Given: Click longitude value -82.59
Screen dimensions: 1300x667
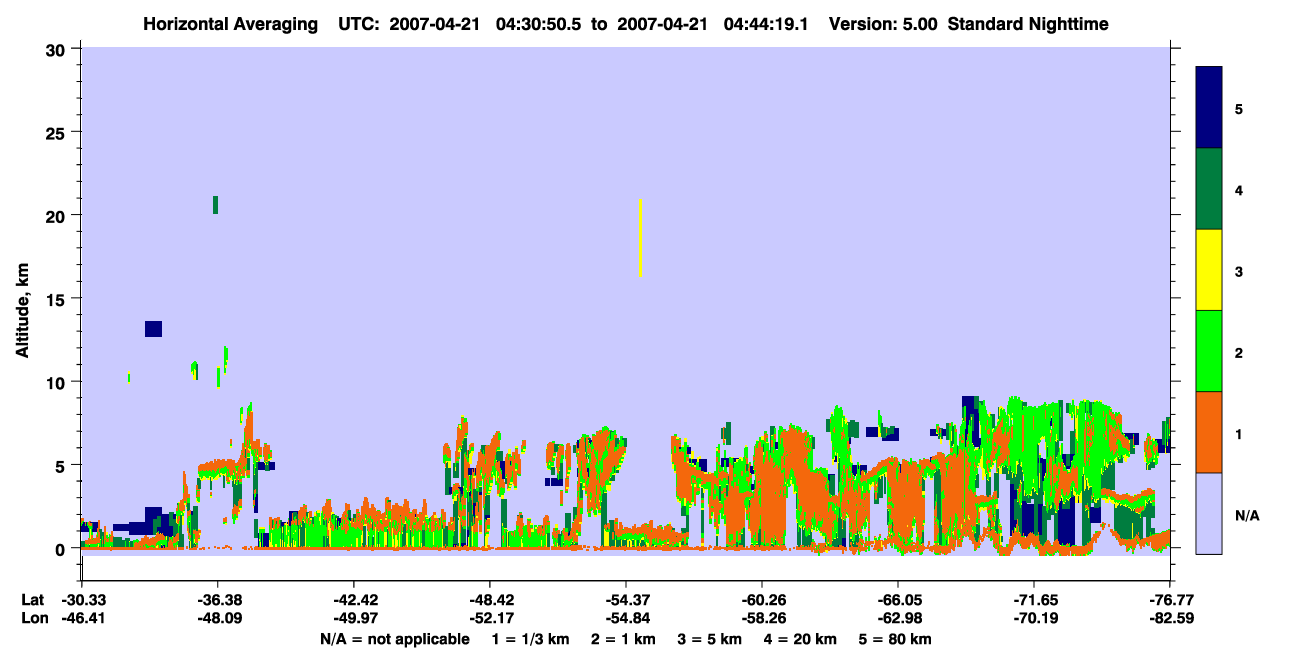Looking at the screenshot, I should pos(1170,618).
